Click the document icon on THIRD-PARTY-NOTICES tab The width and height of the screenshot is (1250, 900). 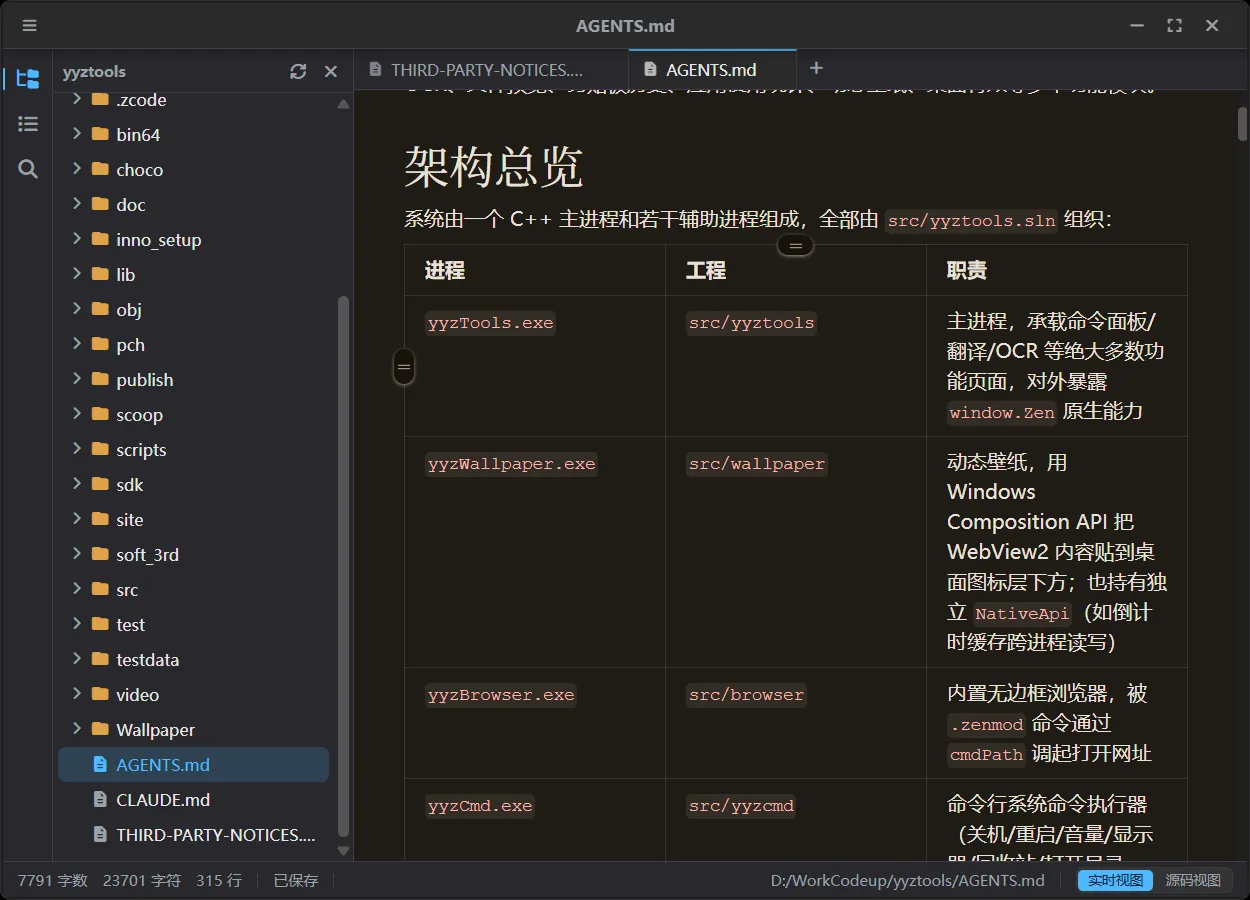coord(375,70)
